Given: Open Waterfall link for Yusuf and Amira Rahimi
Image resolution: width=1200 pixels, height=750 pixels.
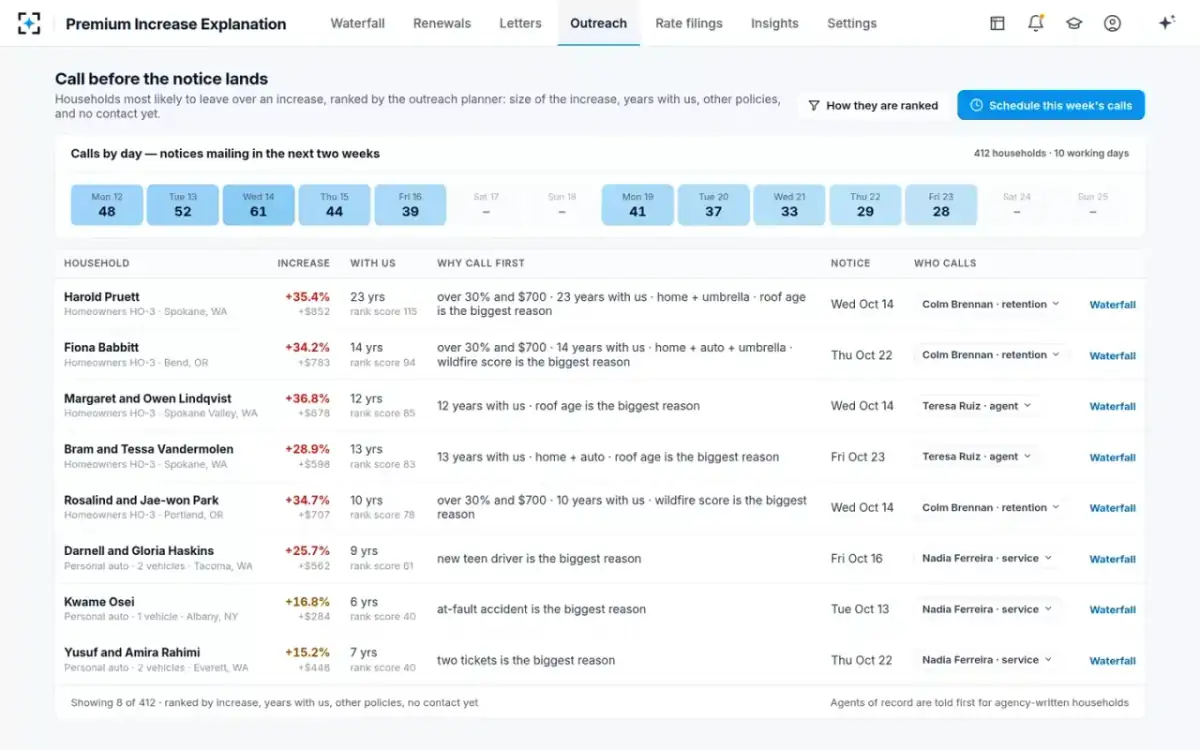Looking at the screenshot, I should tap(1112, 661).
